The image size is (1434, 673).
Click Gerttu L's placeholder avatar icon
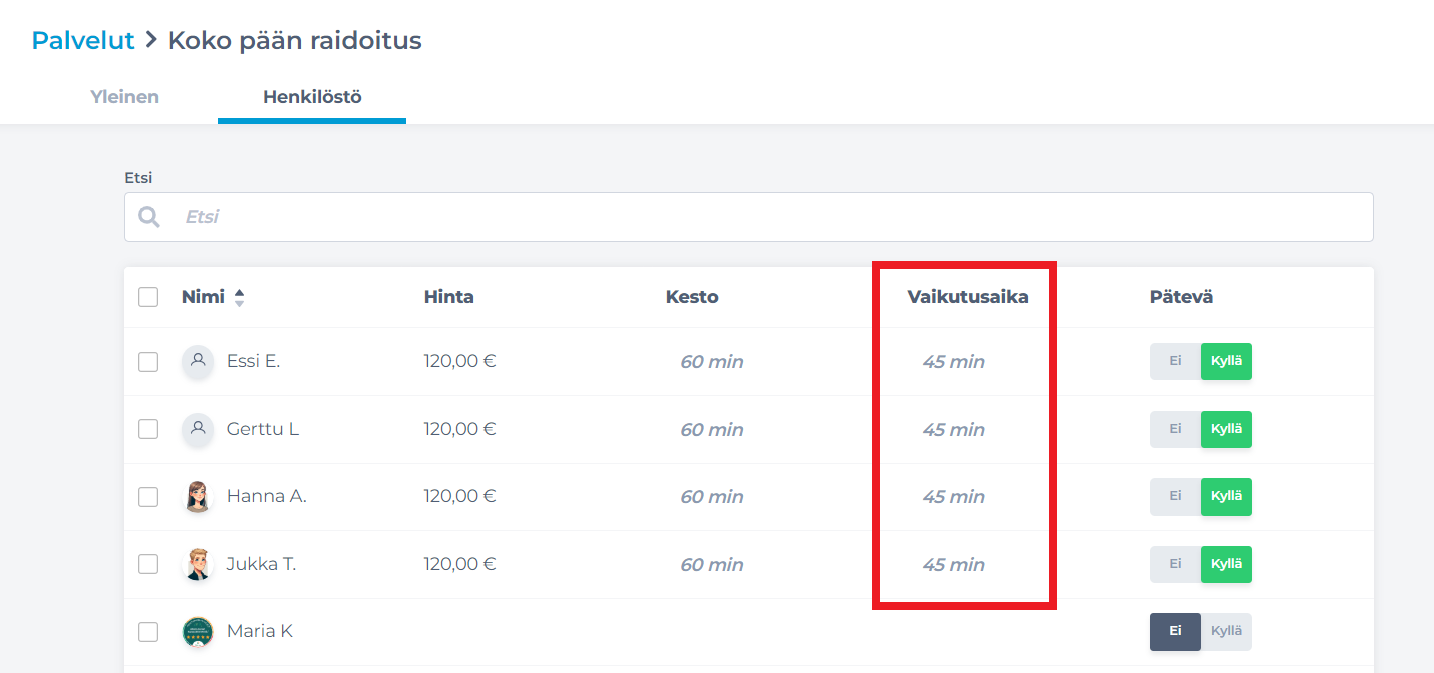click(198, 429)
